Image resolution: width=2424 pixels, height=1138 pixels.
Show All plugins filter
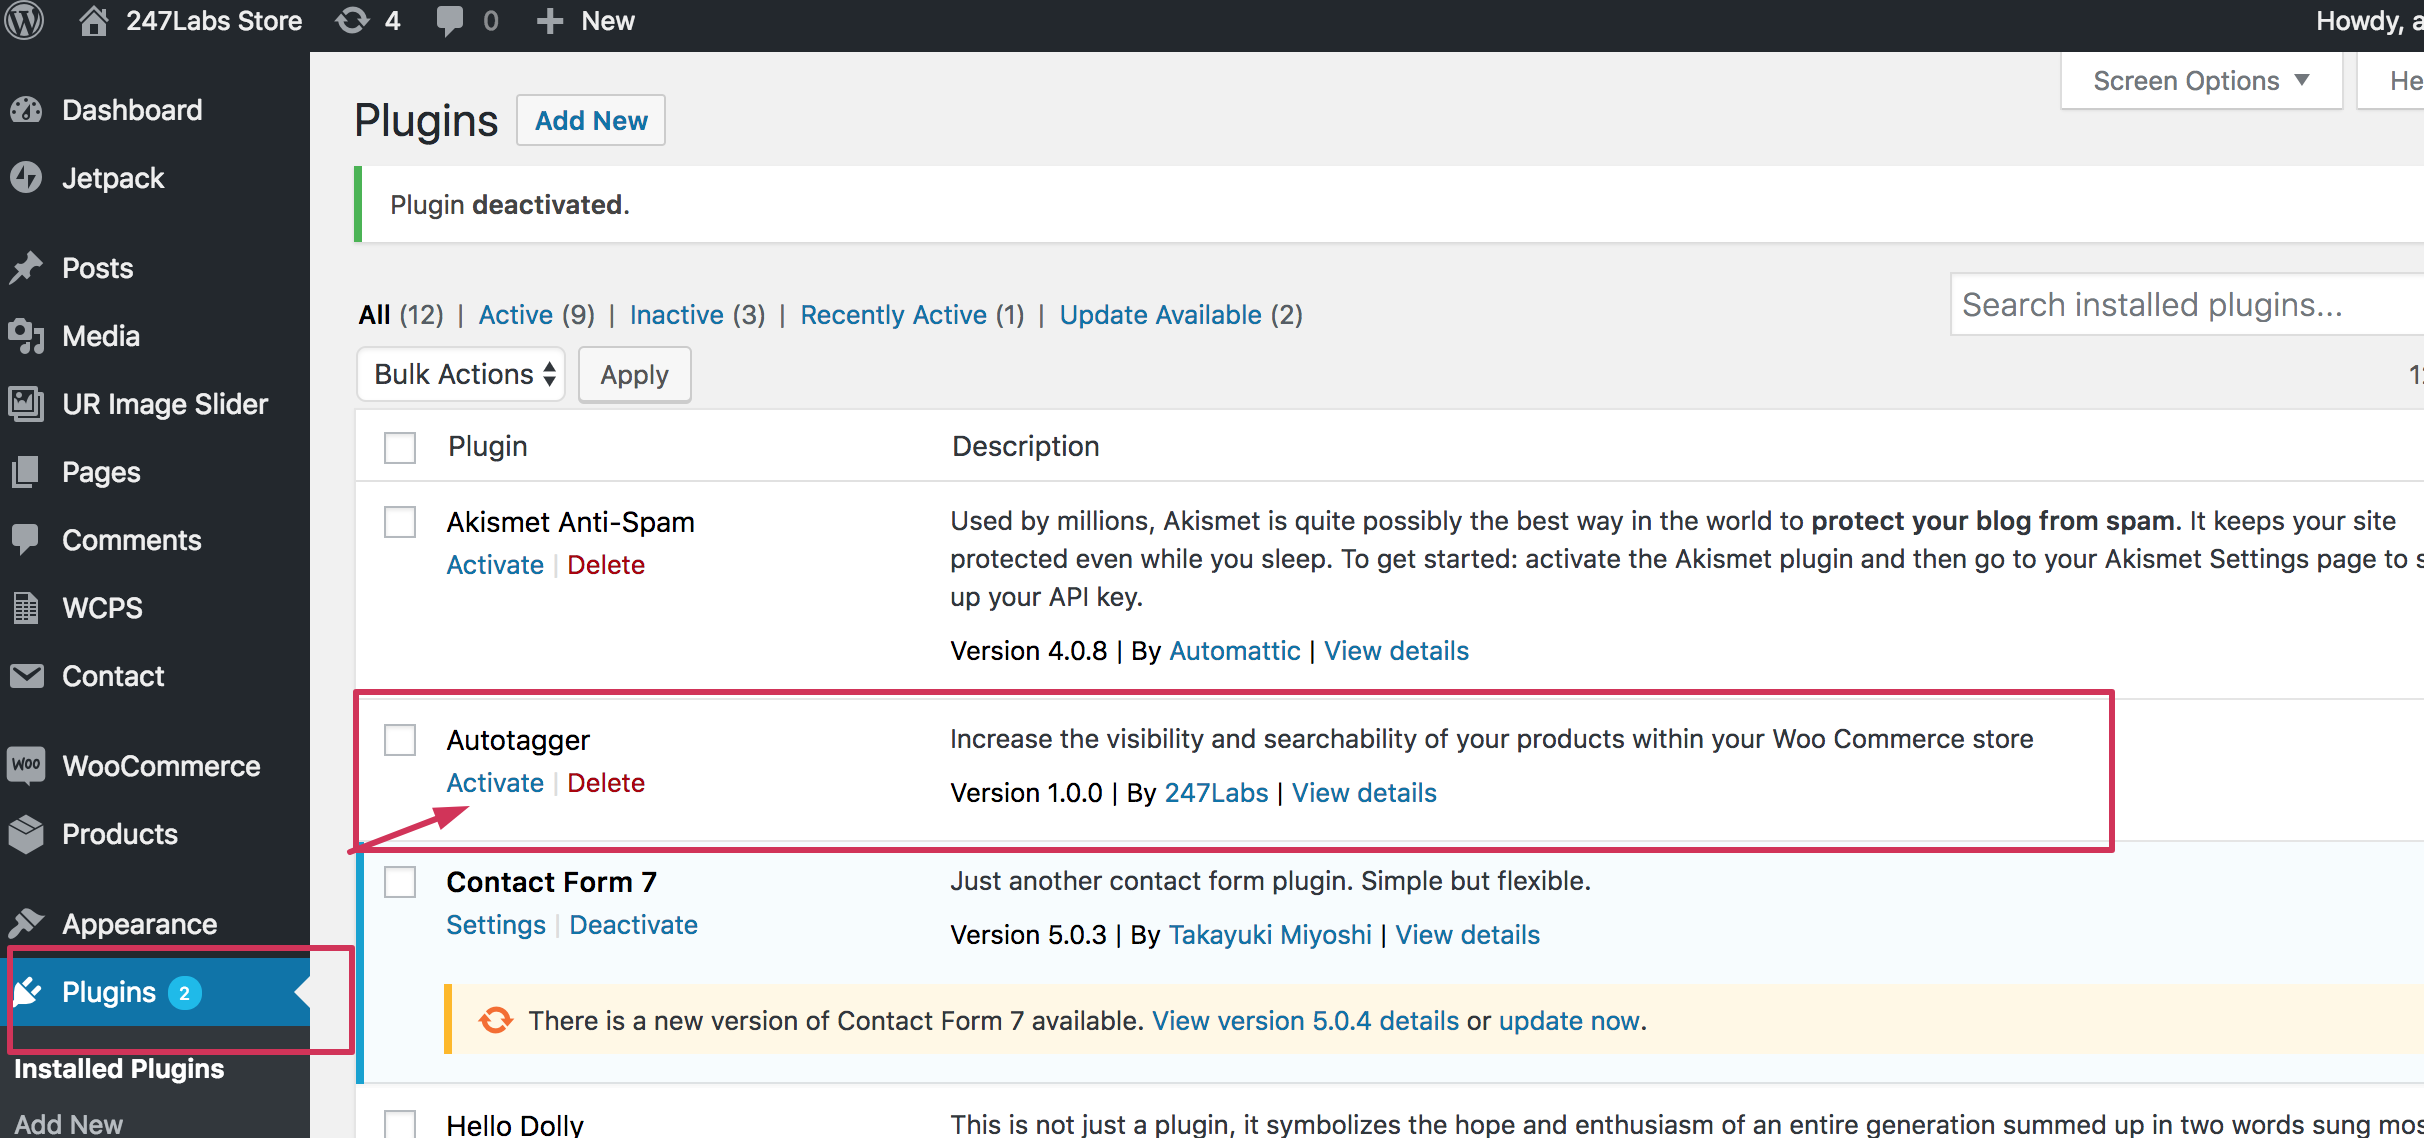[x=374, y=315]
